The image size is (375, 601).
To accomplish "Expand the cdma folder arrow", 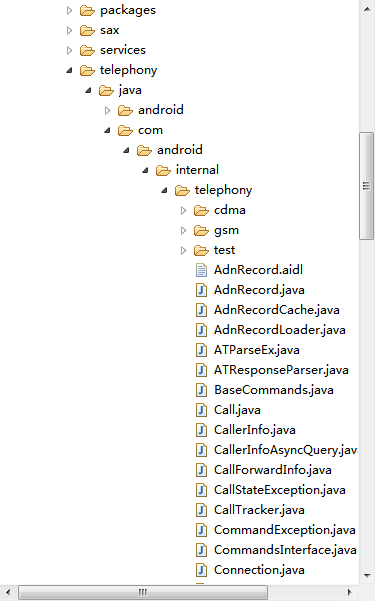I will 183,210.
